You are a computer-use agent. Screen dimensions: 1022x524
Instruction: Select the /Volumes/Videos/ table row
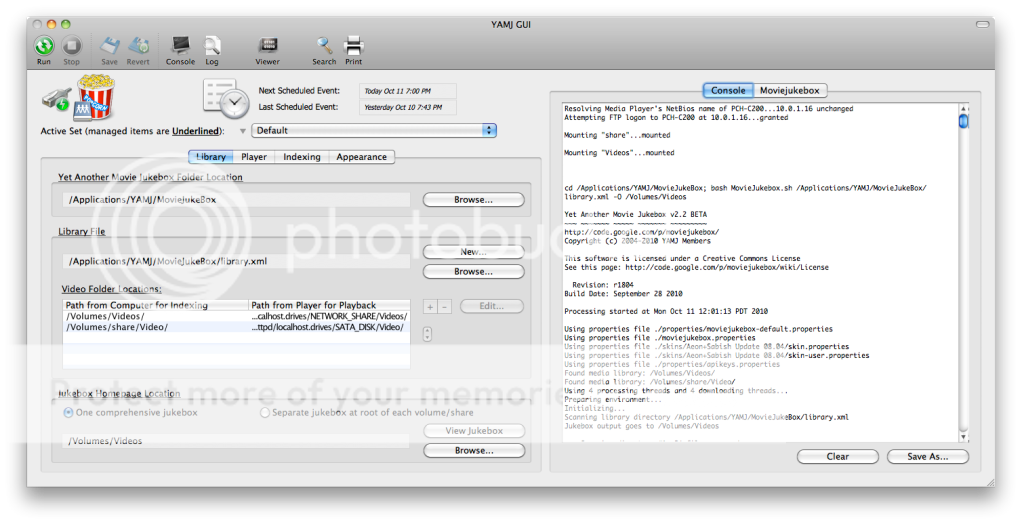point(237,316)
